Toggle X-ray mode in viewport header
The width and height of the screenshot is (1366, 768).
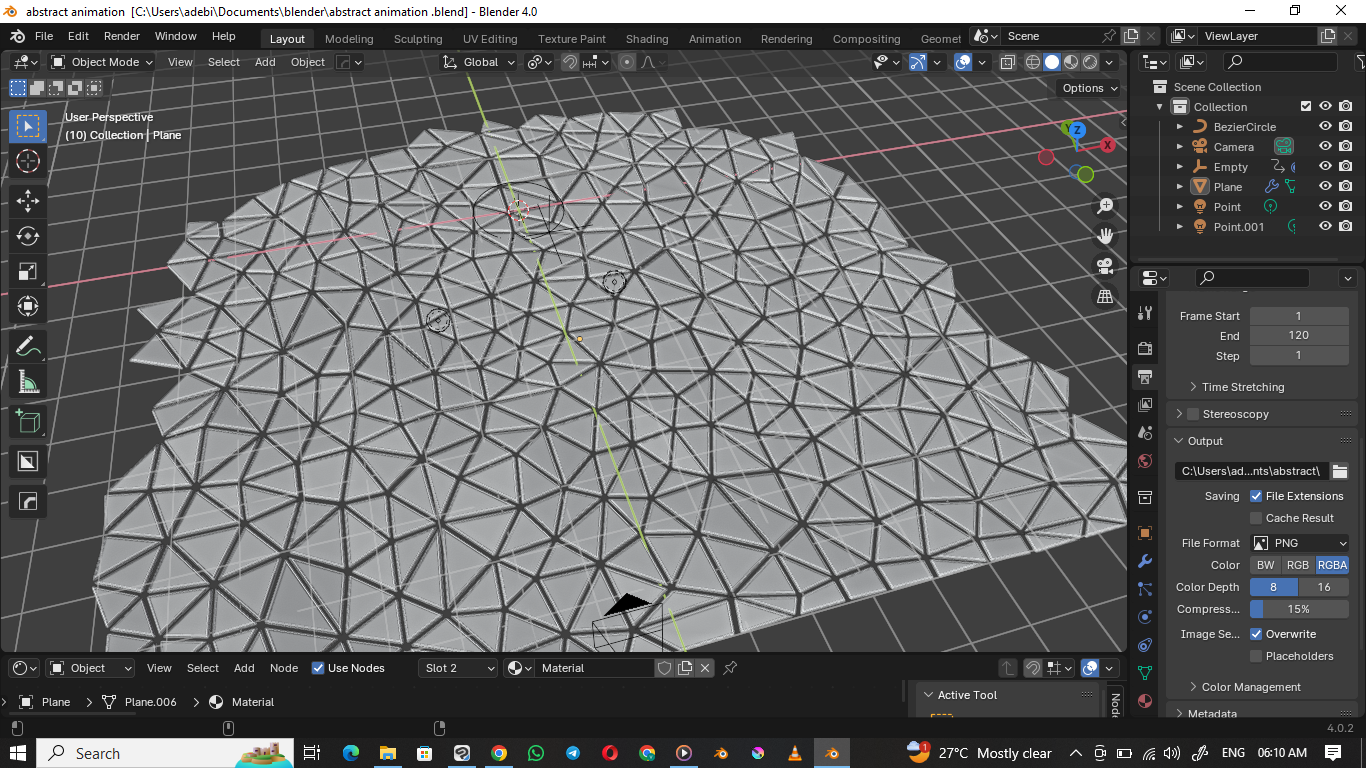[1007, 62]
